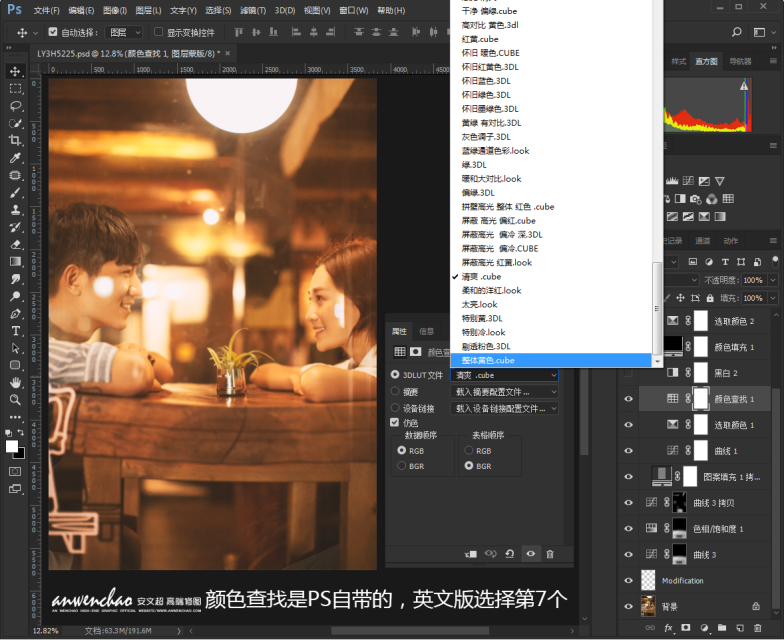Open the 载入摘要配置文件 dropdown
Image resolution: width=784 pixels, height=640 pixels.
pyautogui.click(x=504, y=392)
